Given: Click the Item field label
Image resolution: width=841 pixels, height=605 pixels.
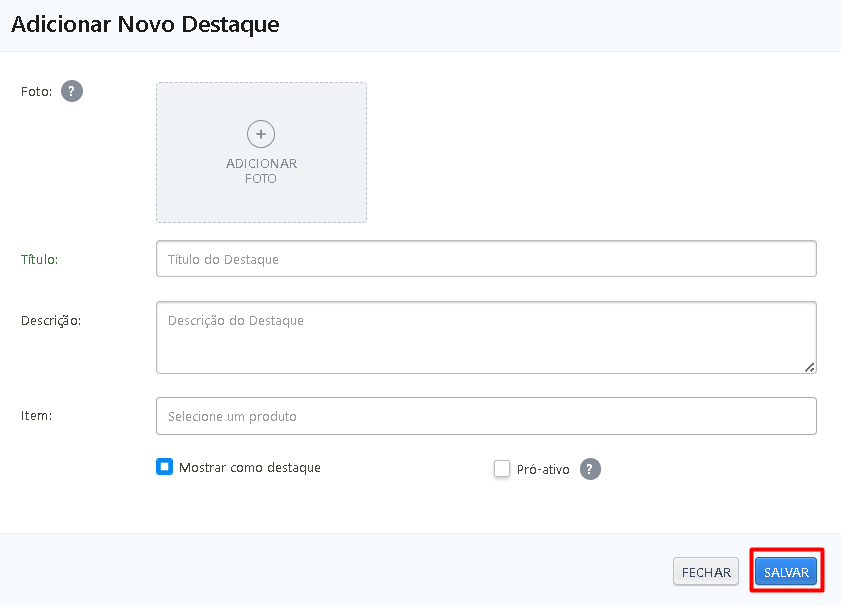Looking at the screenshot, I should [36, 414].
